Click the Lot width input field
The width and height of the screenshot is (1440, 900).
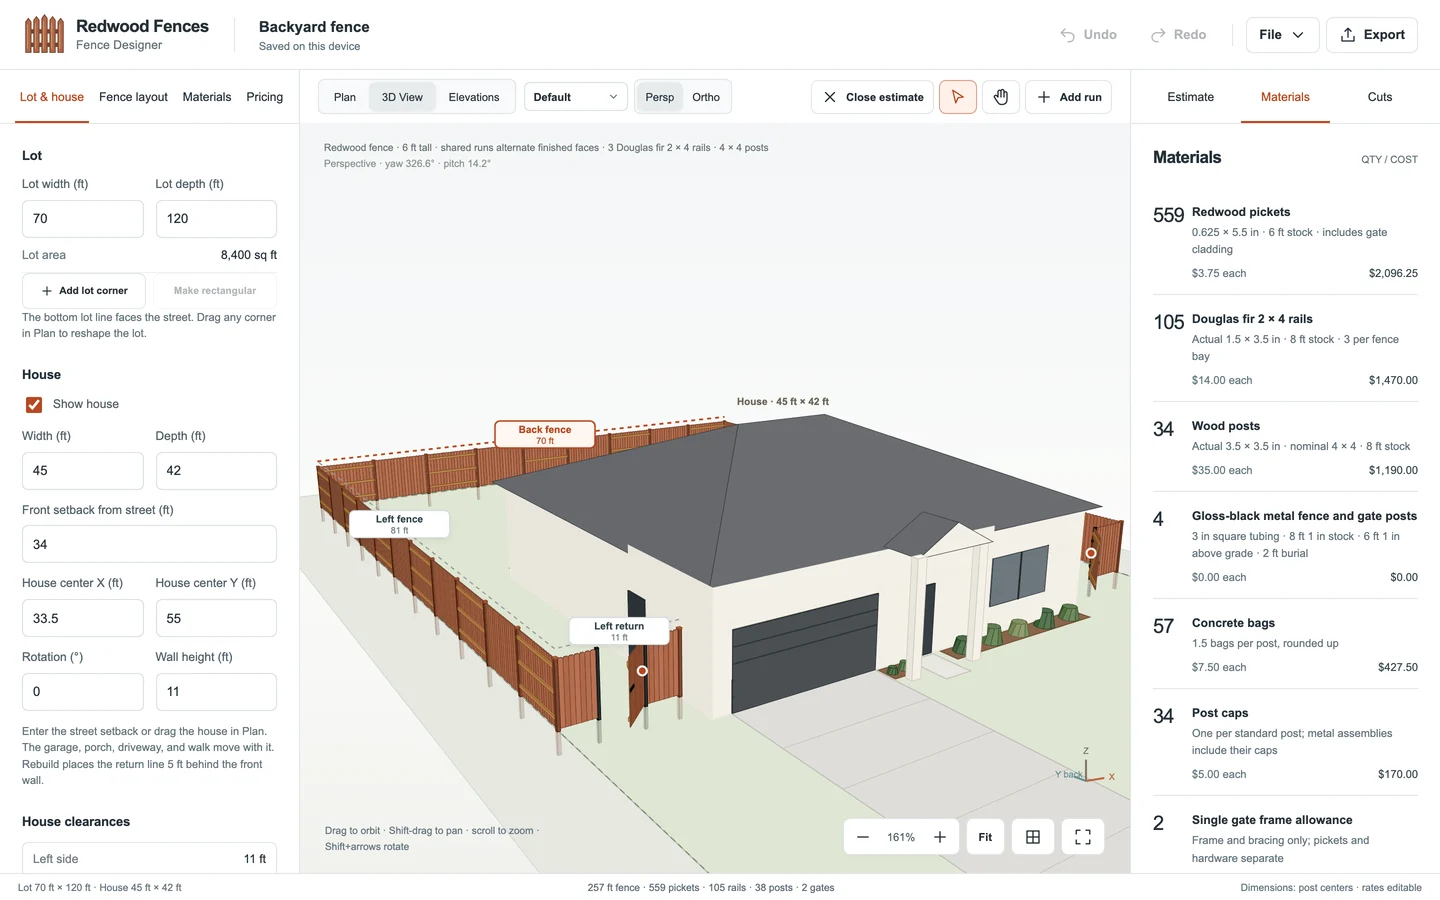(83, 219)
